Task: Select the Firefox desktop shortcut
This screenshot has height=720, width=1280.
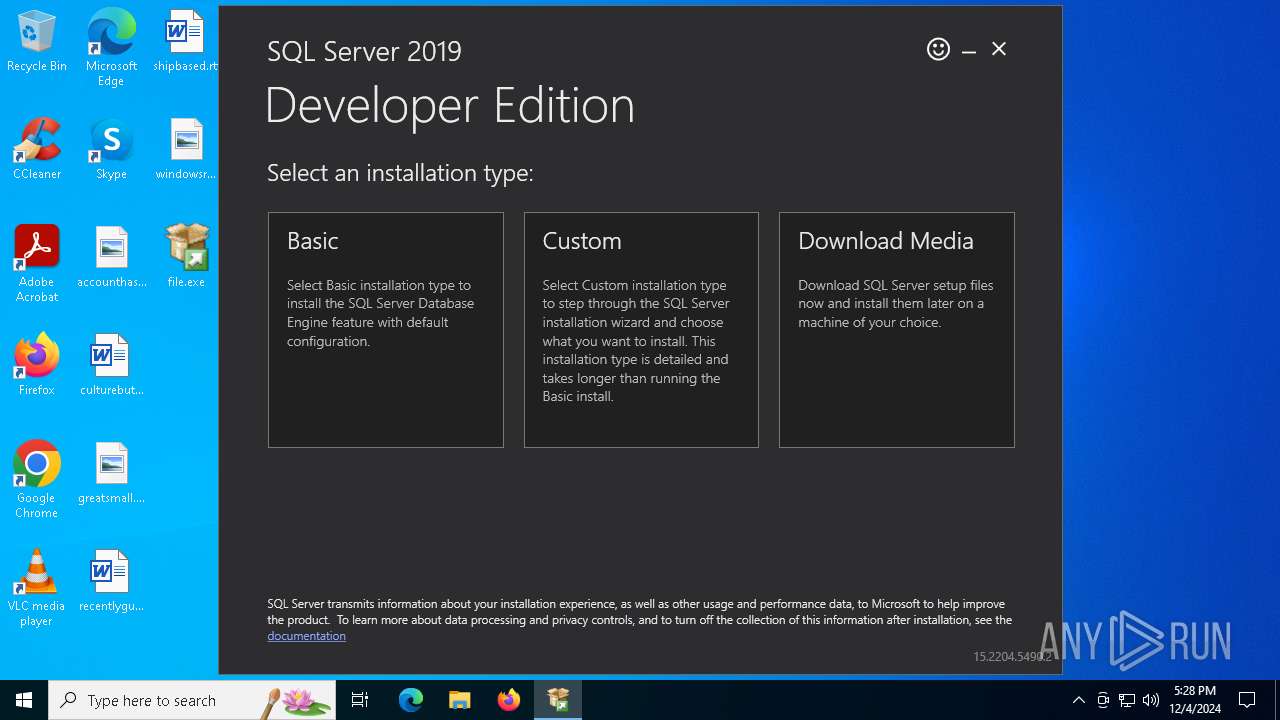Action: pos(37,366)
